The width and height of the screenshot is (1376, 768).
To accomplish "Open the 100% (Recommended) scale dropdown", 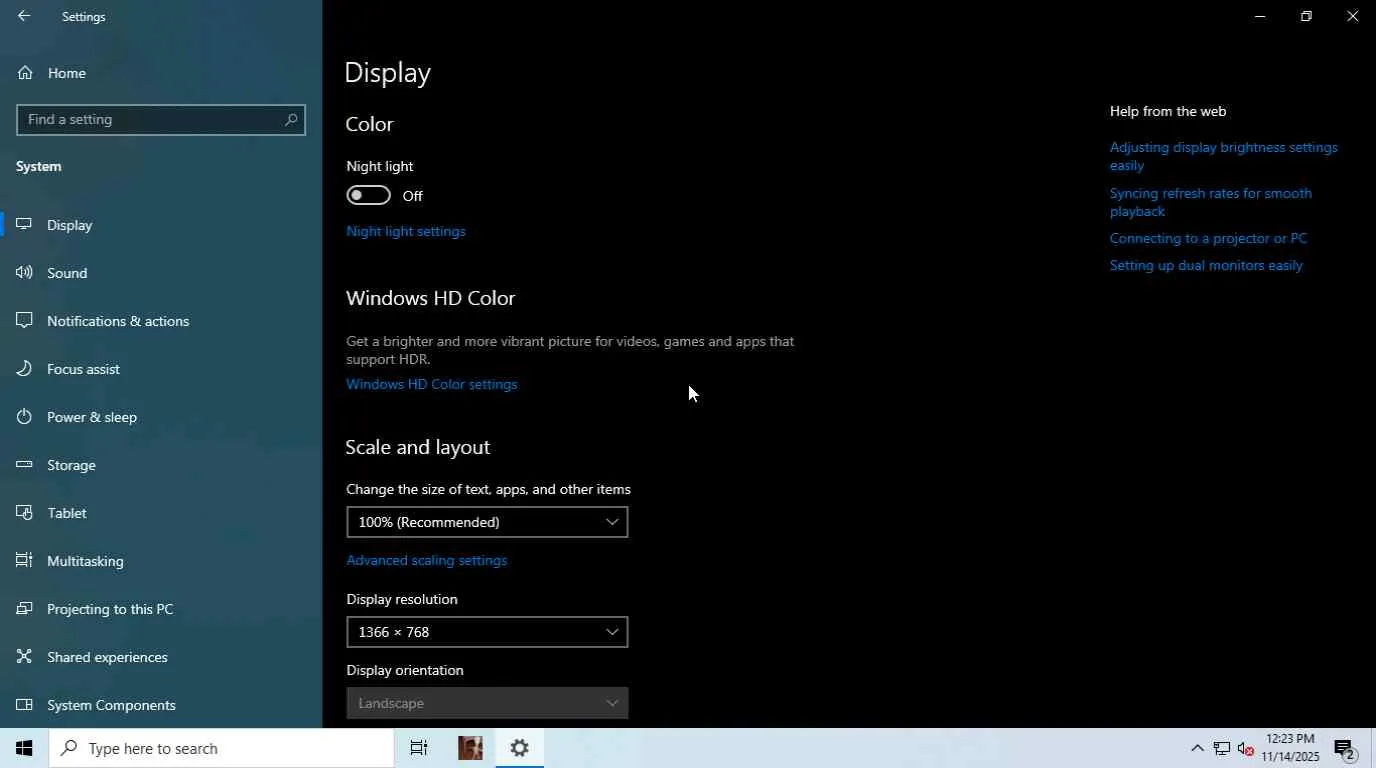I will click(487, 522).
